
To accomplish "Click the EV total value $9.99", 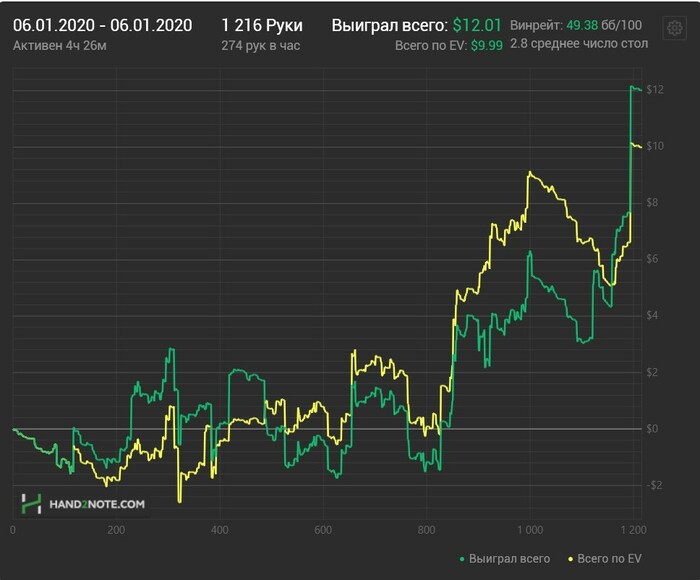I will [487, 46].
